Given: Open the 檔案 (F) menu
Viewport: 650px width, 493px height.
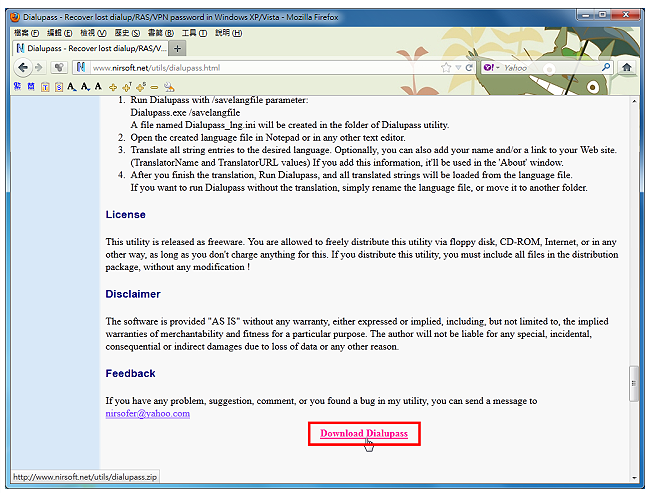Looking at the screenshot, I should coord(27,33).
